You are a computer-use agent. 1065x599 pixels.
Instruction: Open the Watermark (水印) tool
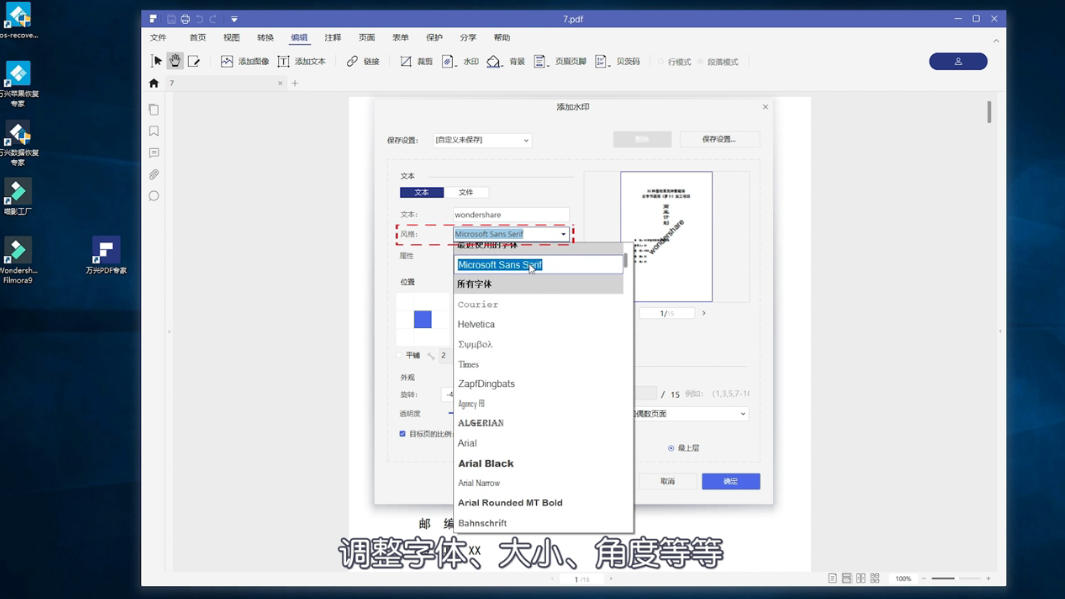(461, 61)
